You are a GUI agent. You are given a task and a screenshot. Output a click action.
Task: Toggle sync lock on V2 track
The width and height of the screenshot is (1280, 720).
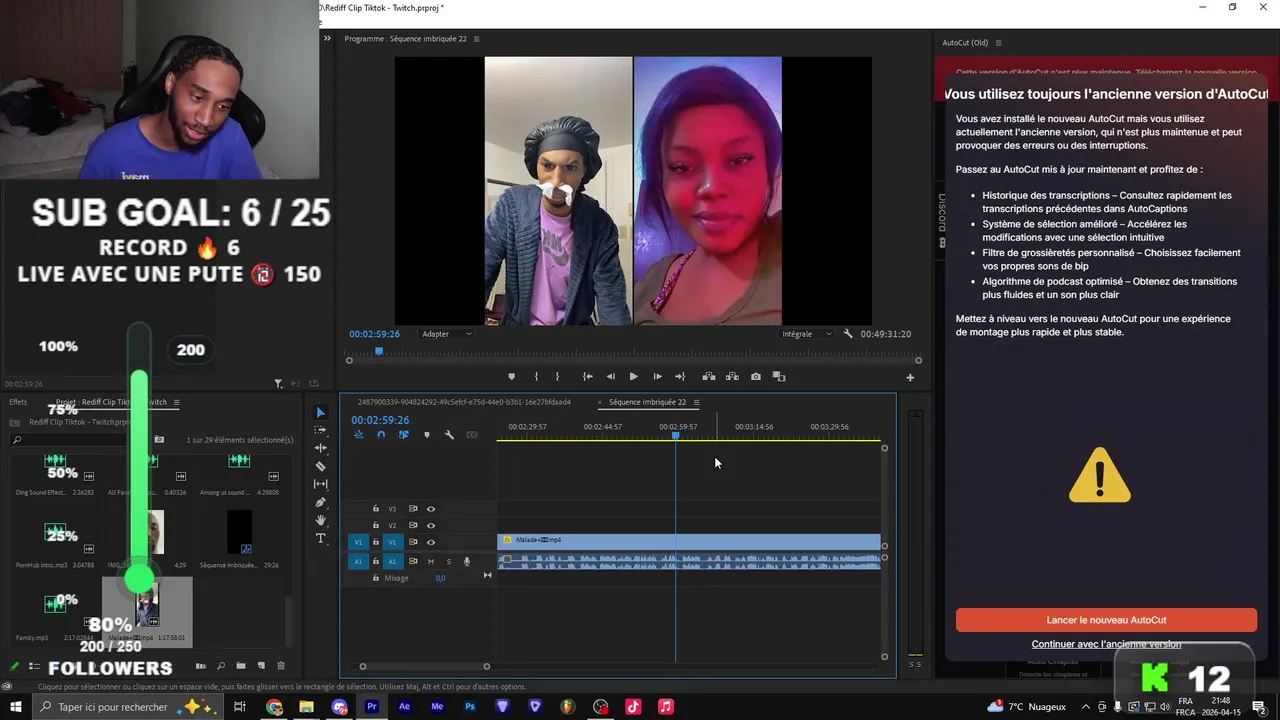(x=413, y=525)
